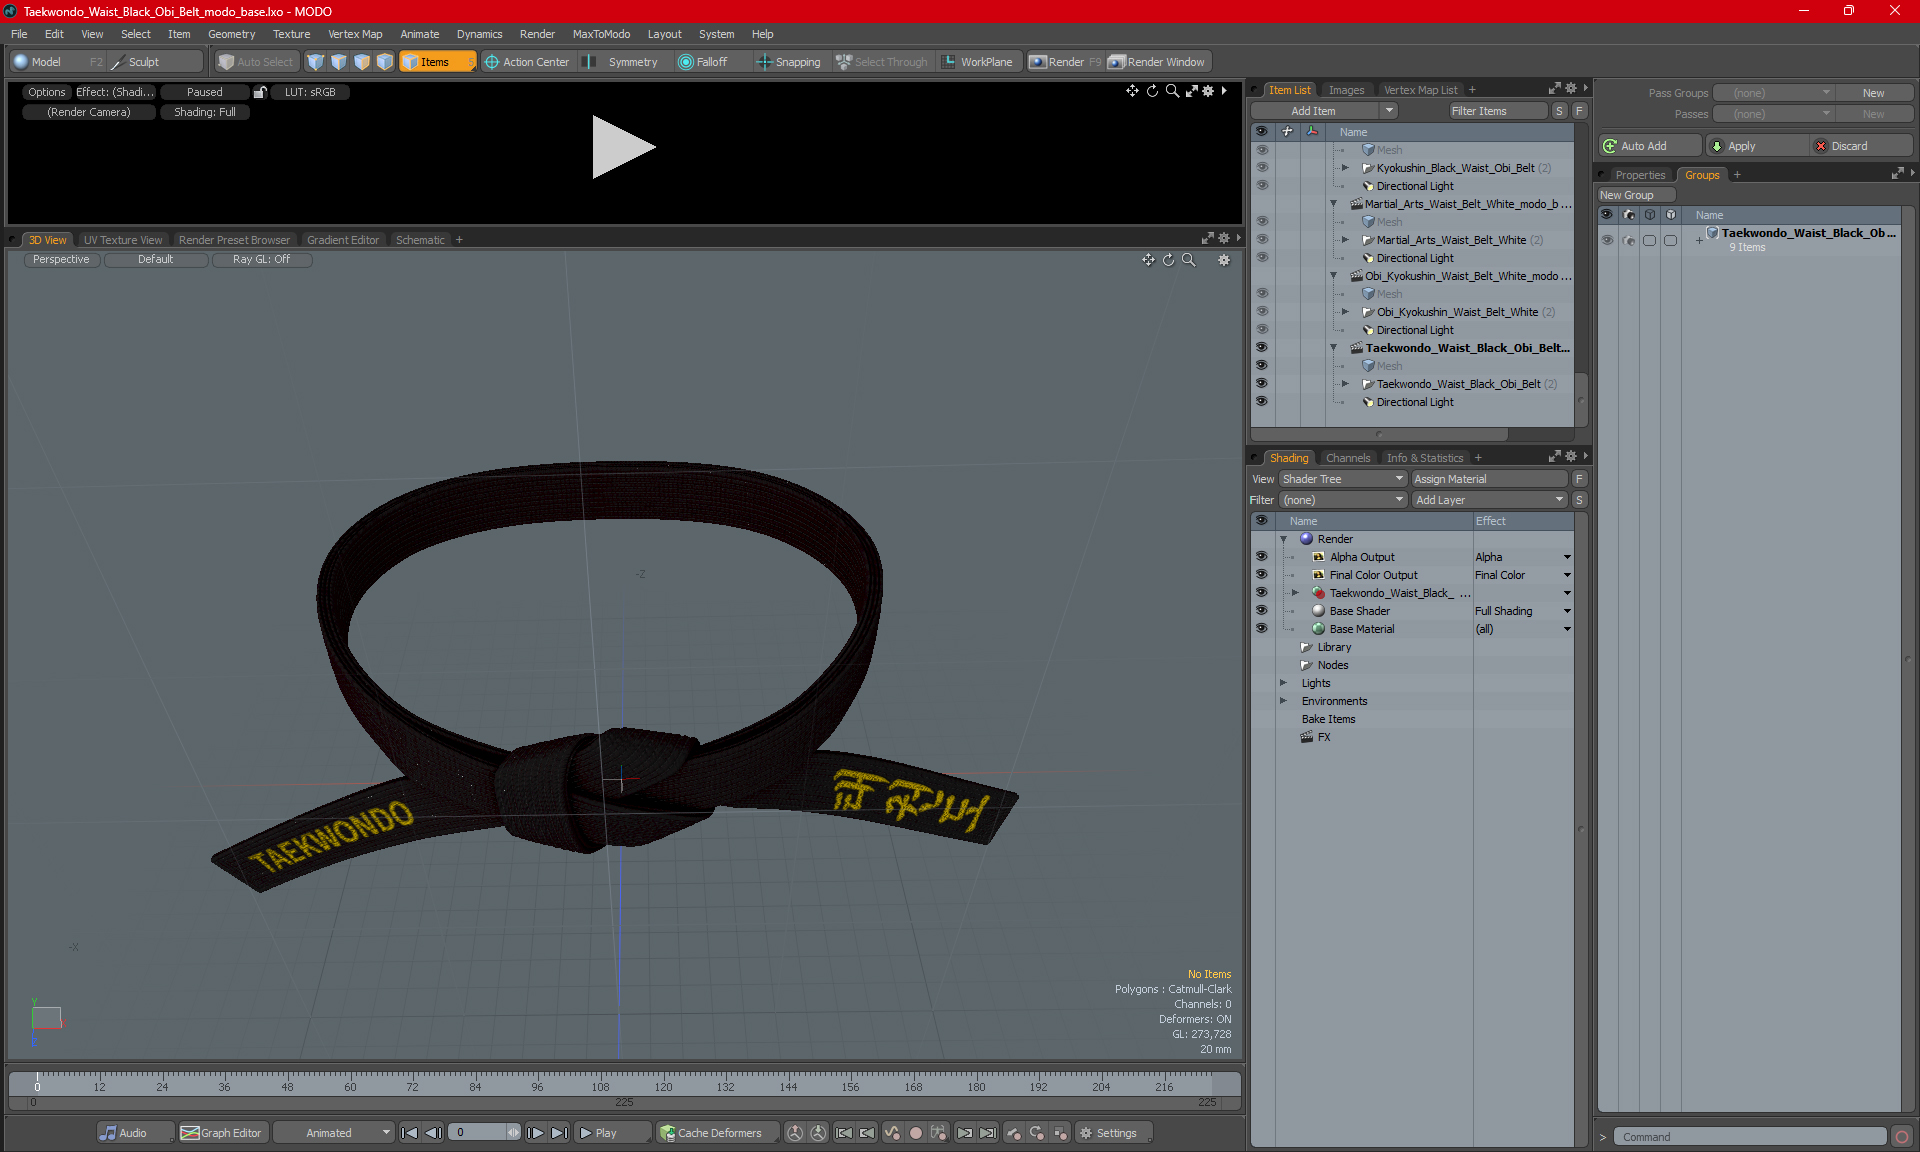This screenshot has height=1152, width=1920.
Task: Click frame 120 on the timeline
Action: [x=663, y=1086]
